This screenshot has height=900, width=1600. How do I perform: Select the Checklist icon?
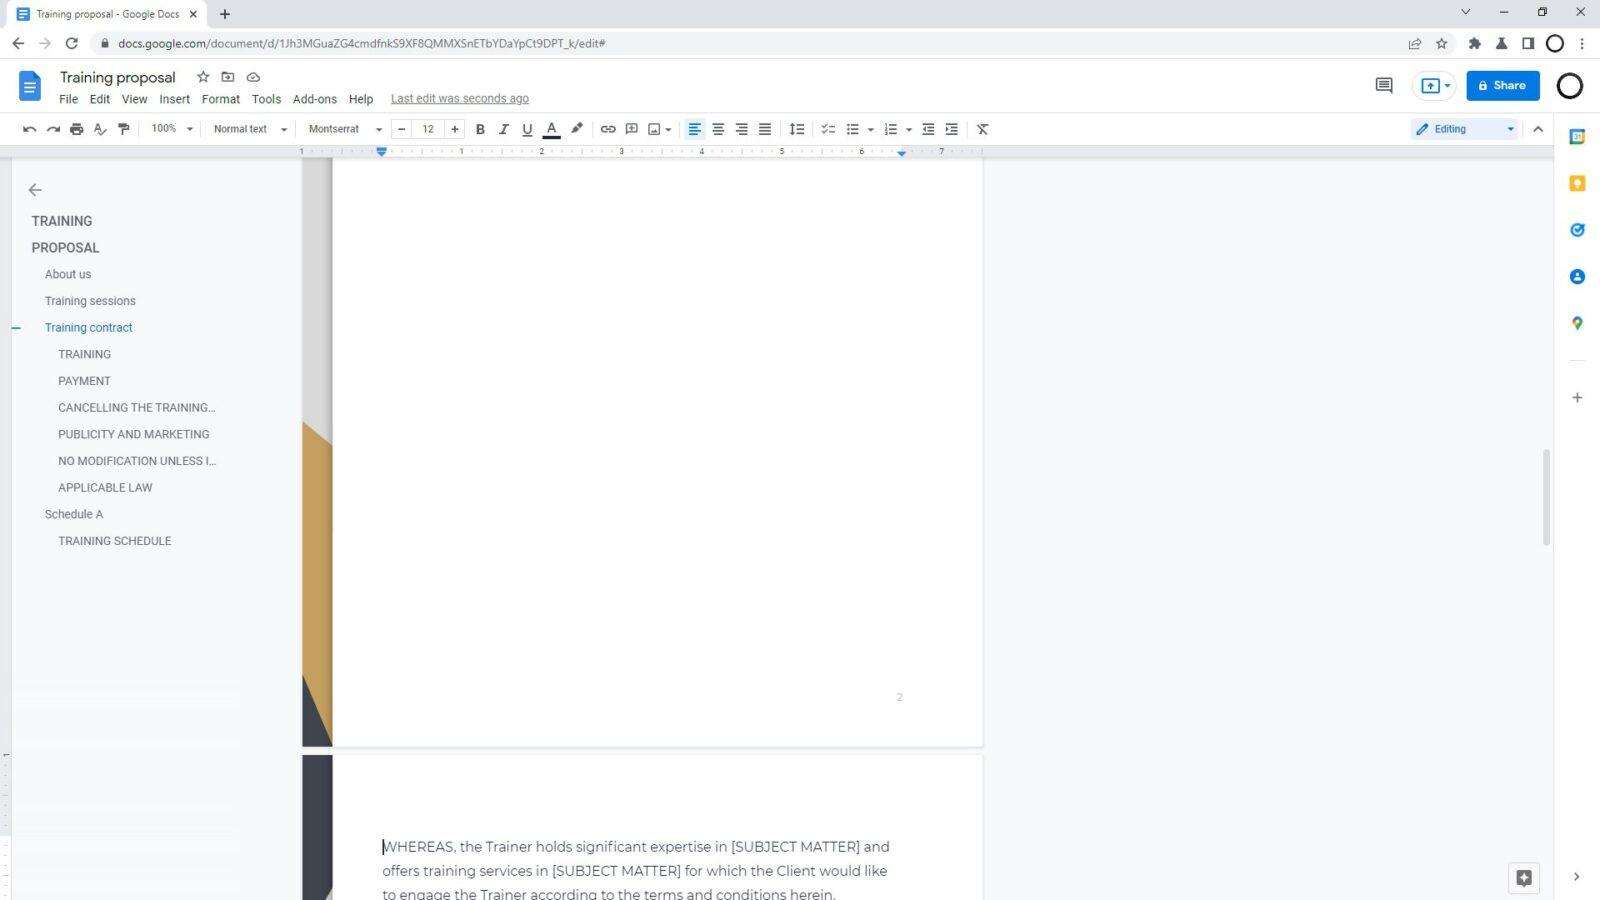click(x=827, y=128)
